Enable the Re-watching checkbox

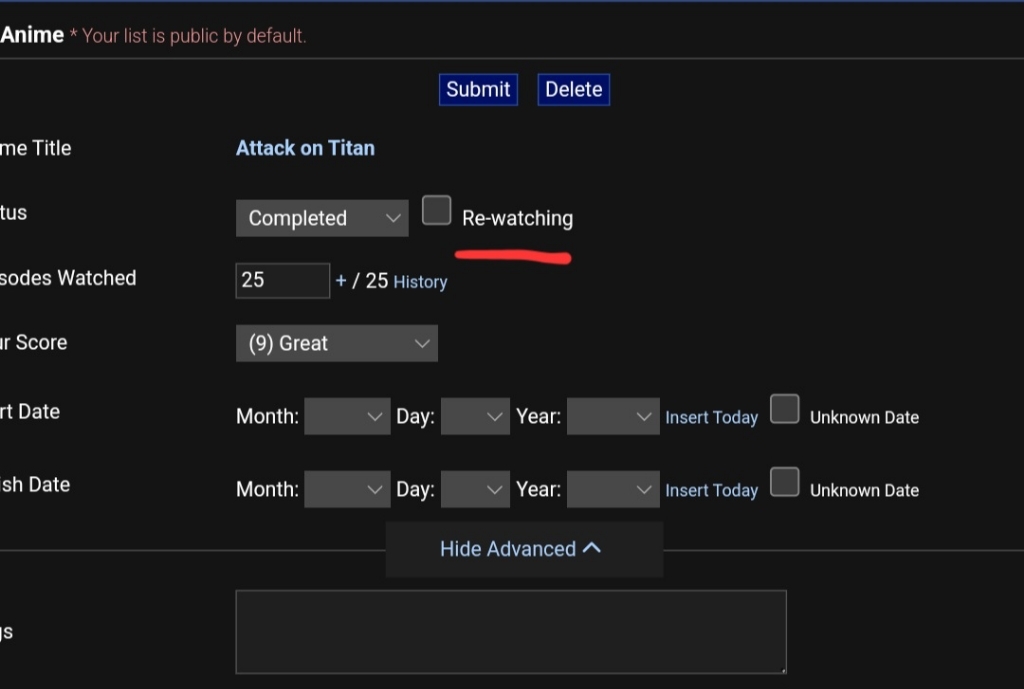[x=437, y=210]
